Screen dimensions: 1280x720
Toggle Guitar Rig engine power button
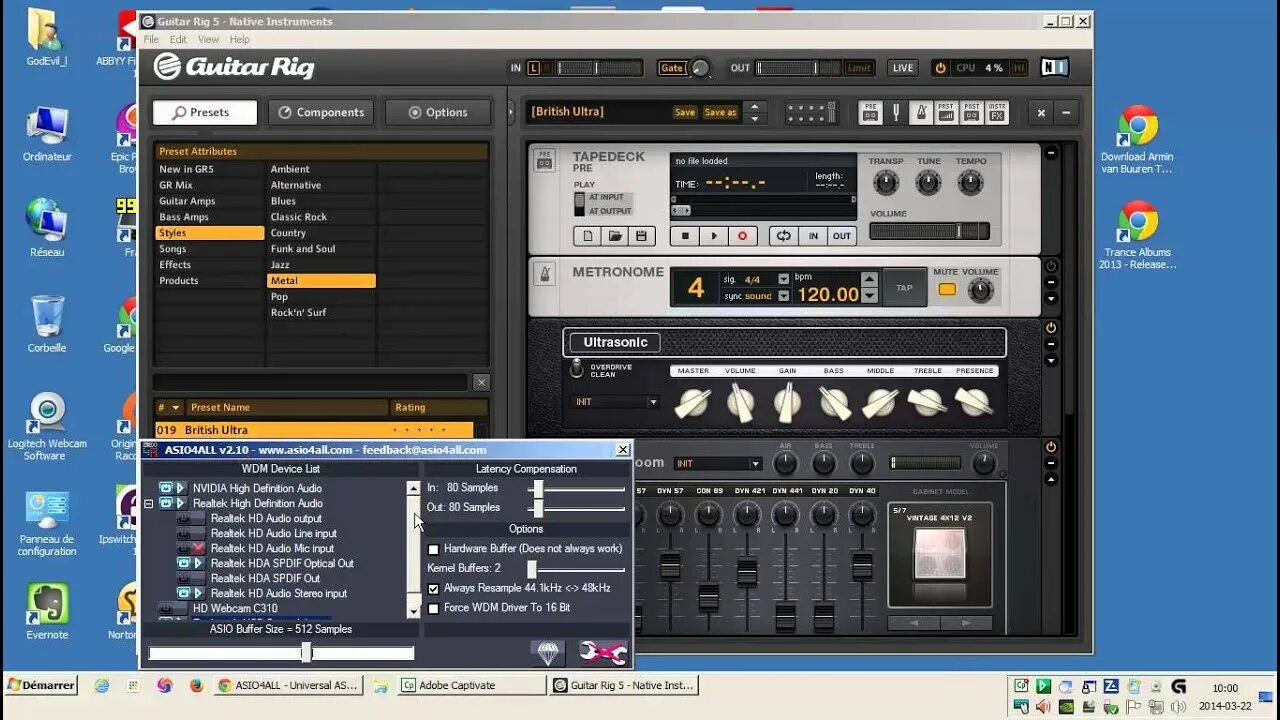[940, 68]
